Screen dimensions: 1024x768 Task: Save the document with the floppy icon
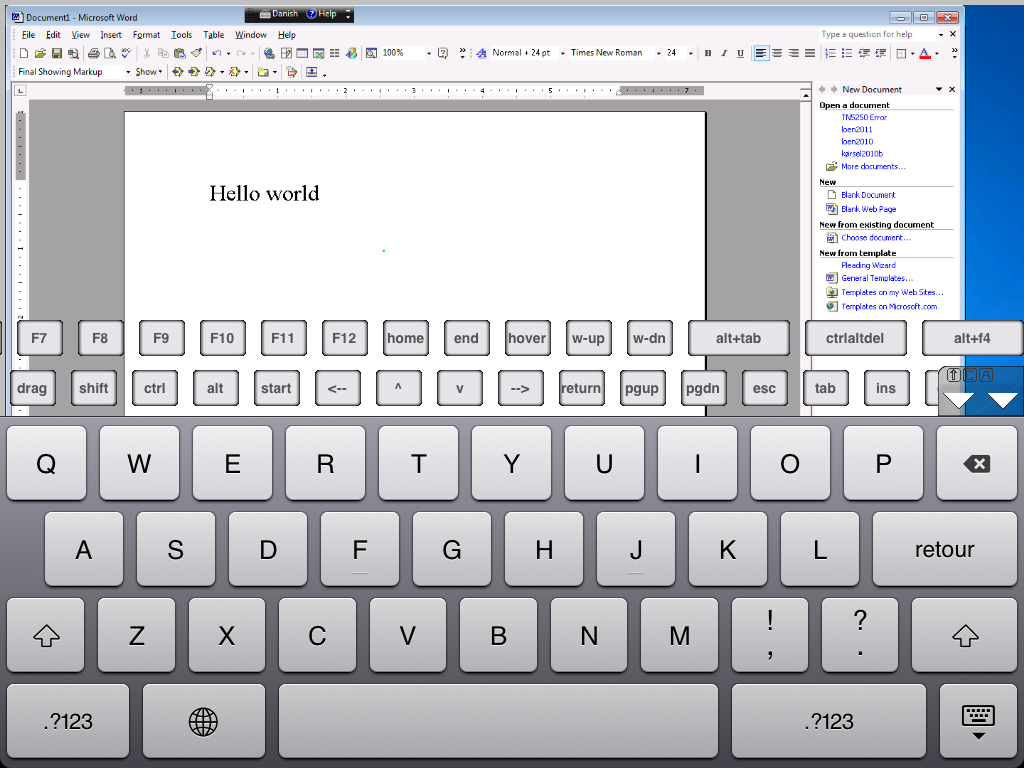coord(57,54)
